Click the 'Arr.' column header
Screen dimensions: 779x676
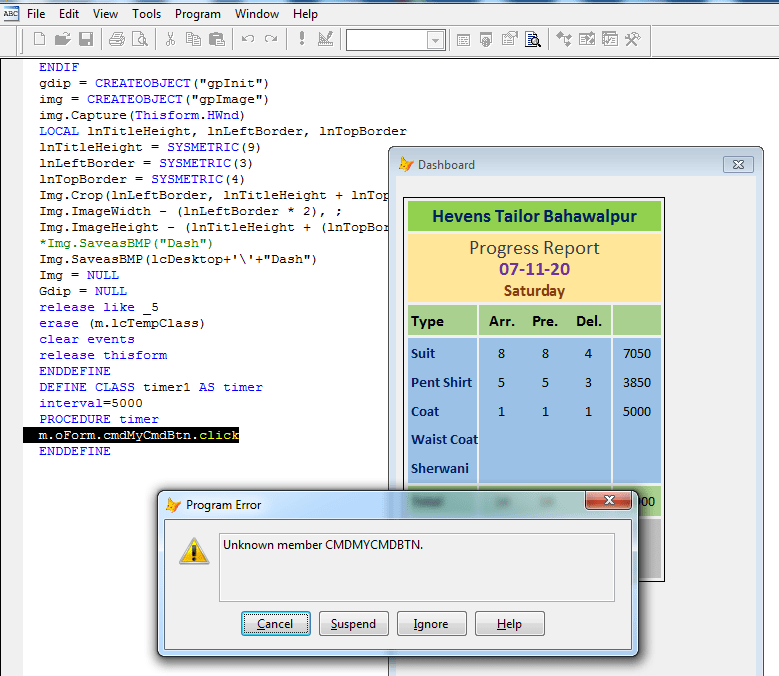502,321
